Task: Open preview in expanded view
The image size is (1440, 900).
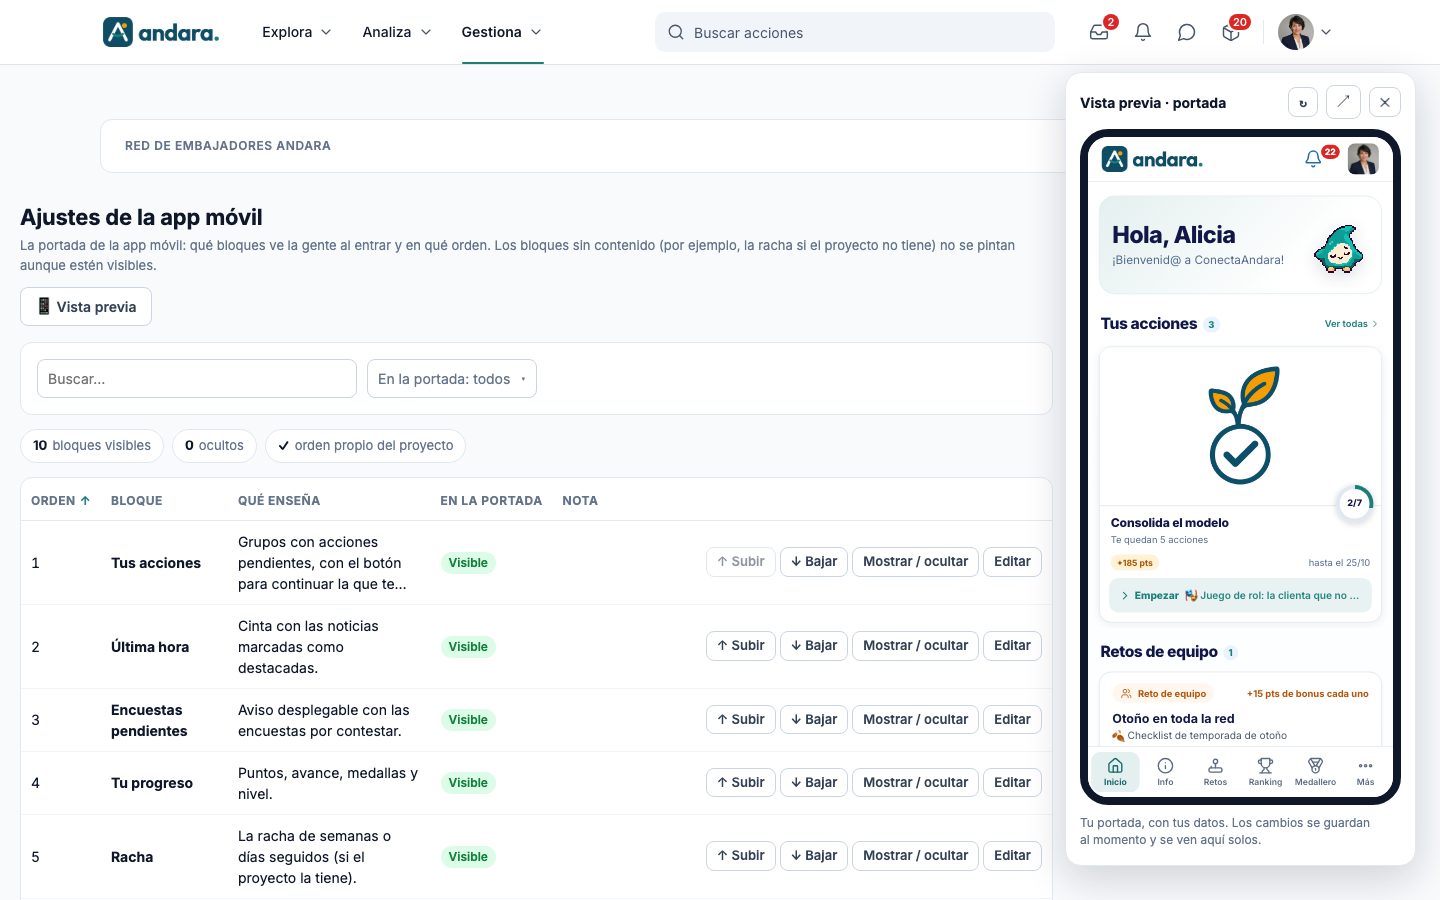Action: pyautogui.click(x=1343, y=102)
